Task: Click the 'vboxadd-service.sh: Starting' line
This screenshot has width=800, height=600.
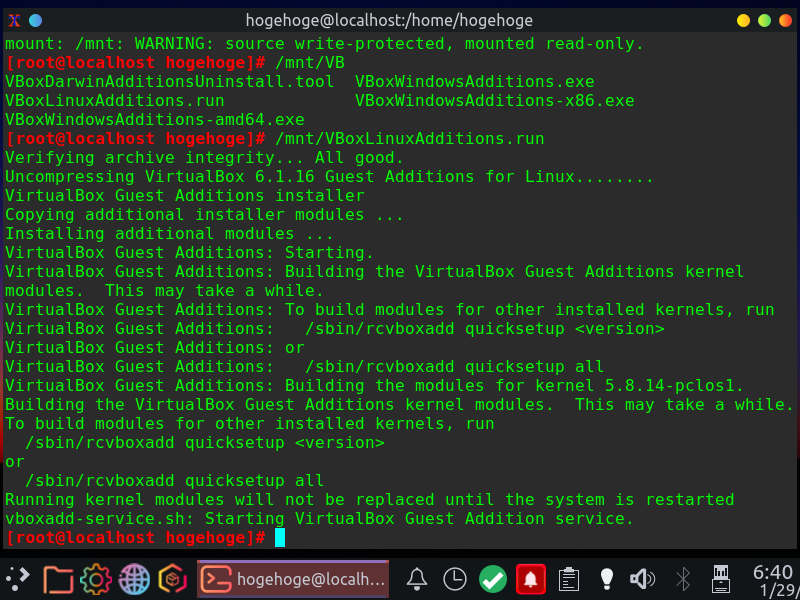Action: [x=319, y=518]
